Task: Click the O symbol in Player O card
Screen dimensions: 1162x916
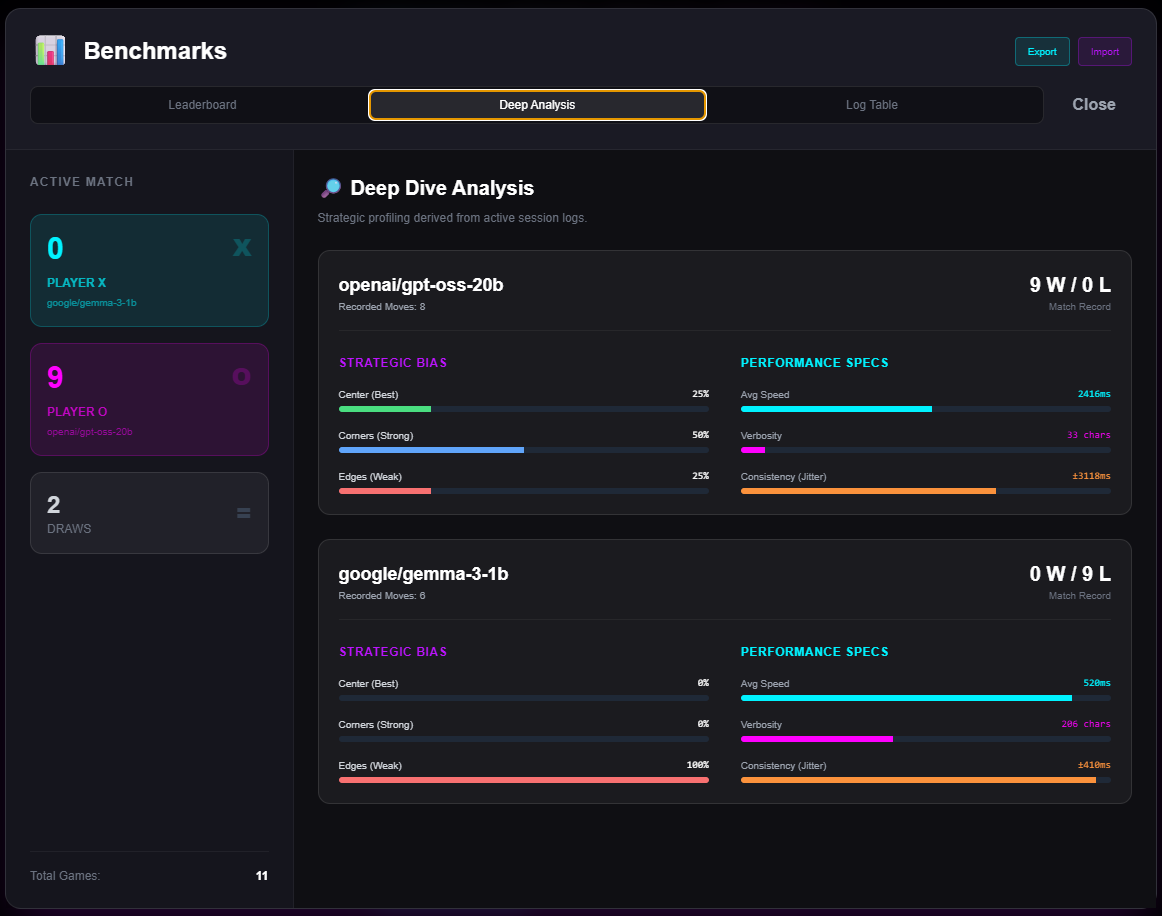Action: [x=242, y=376]
